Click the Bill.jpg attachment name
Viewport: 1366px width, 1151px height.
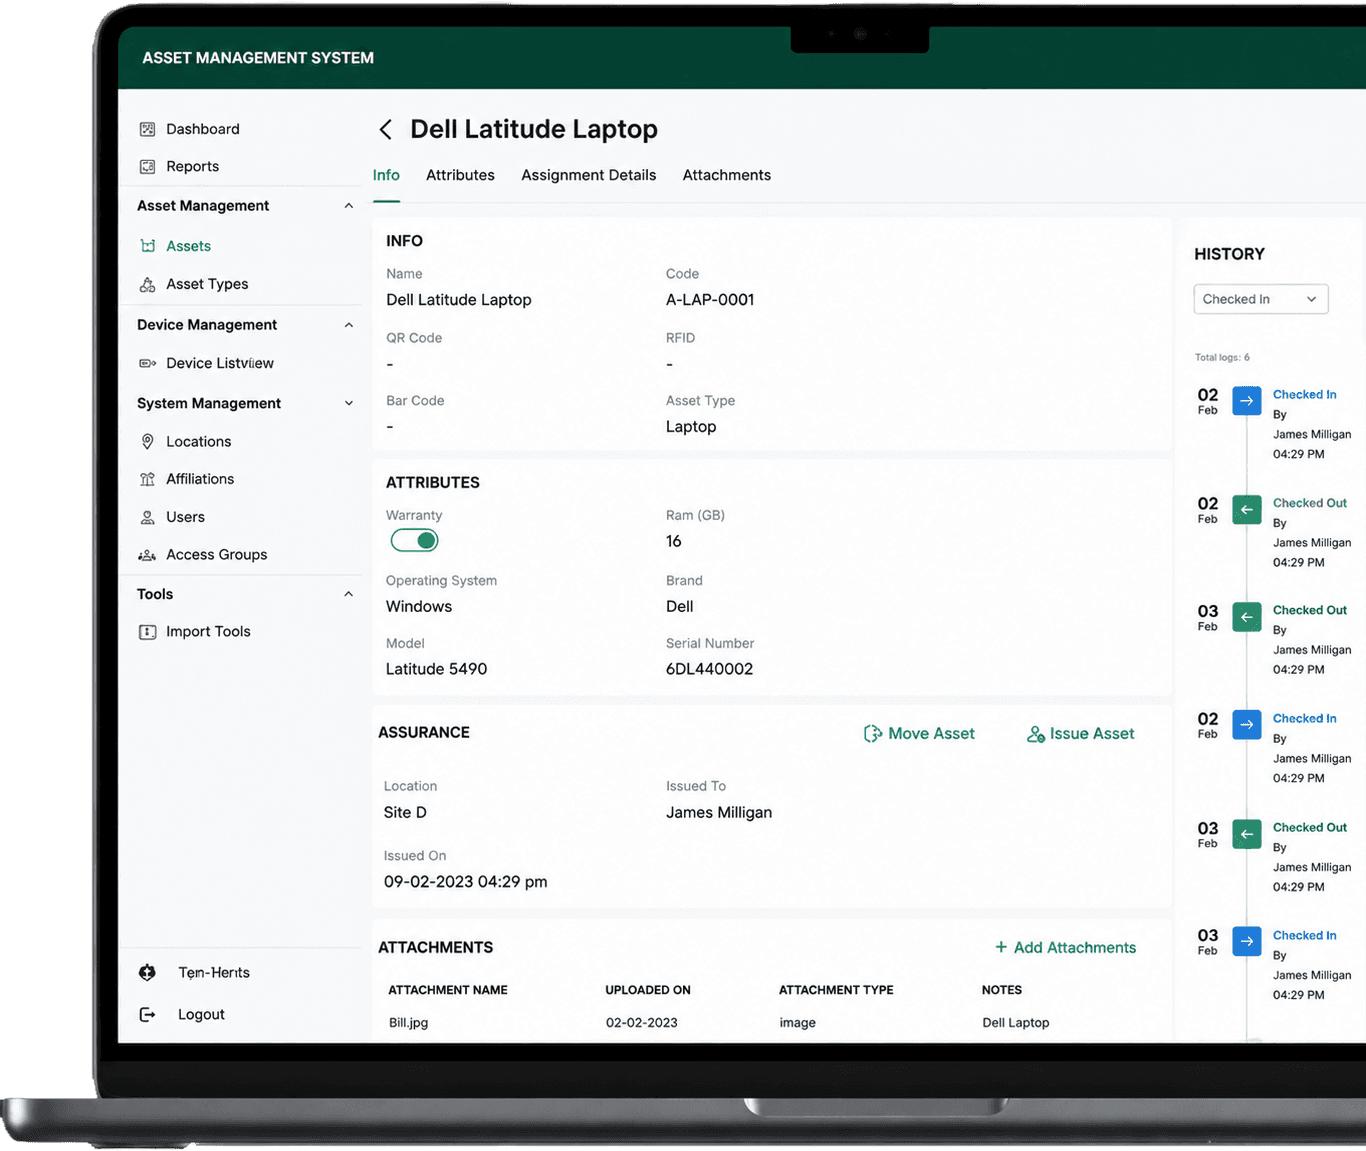point(408,1022)
